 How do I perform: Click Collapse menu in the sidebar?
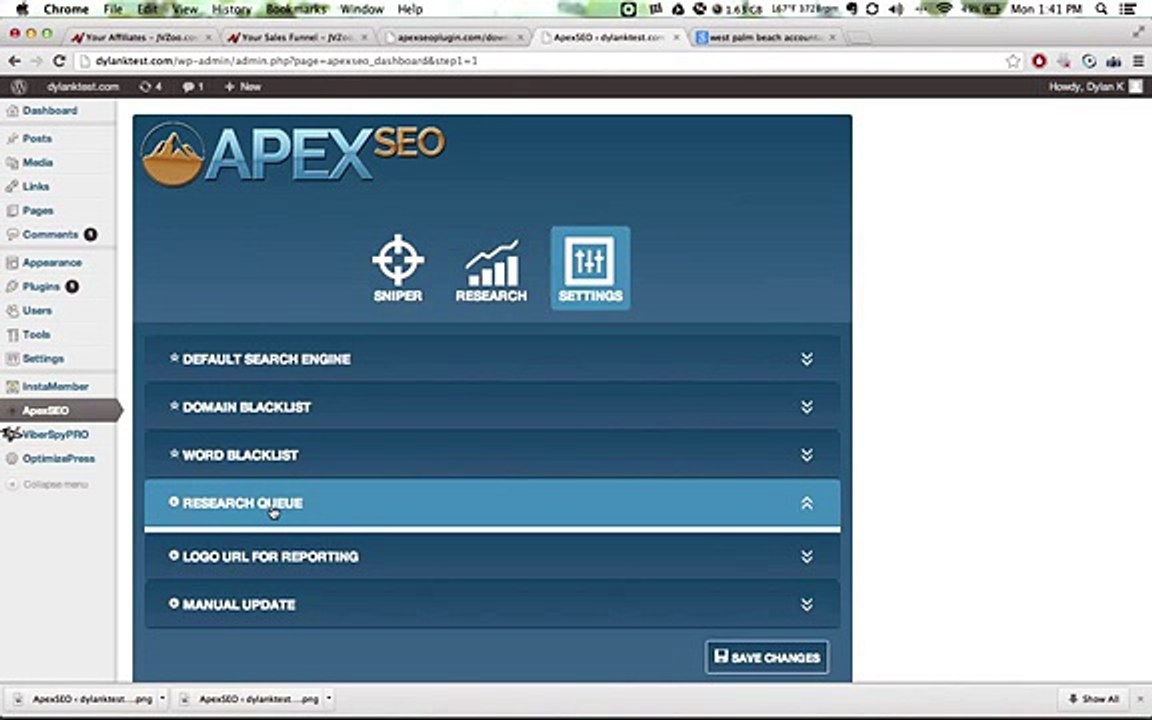click(x=55, y=485)
